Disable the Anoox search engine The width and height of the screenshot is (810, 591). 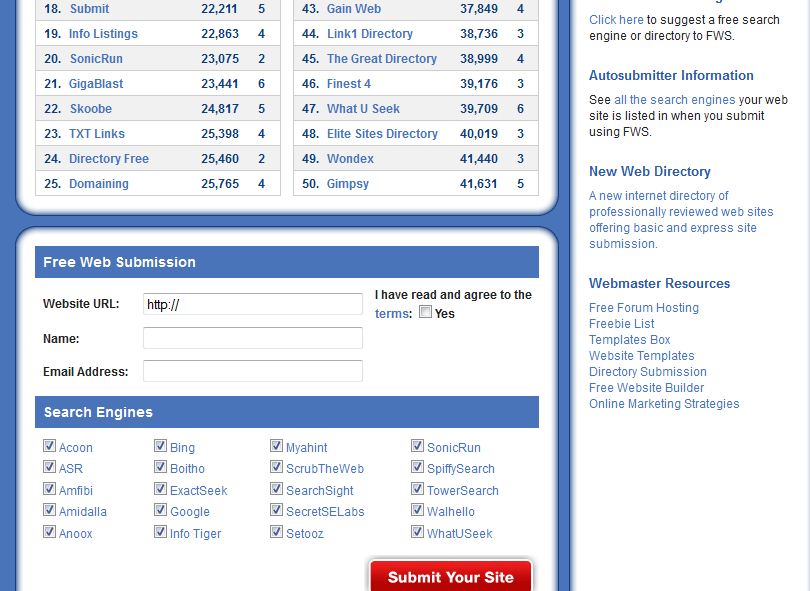[49, 532]
